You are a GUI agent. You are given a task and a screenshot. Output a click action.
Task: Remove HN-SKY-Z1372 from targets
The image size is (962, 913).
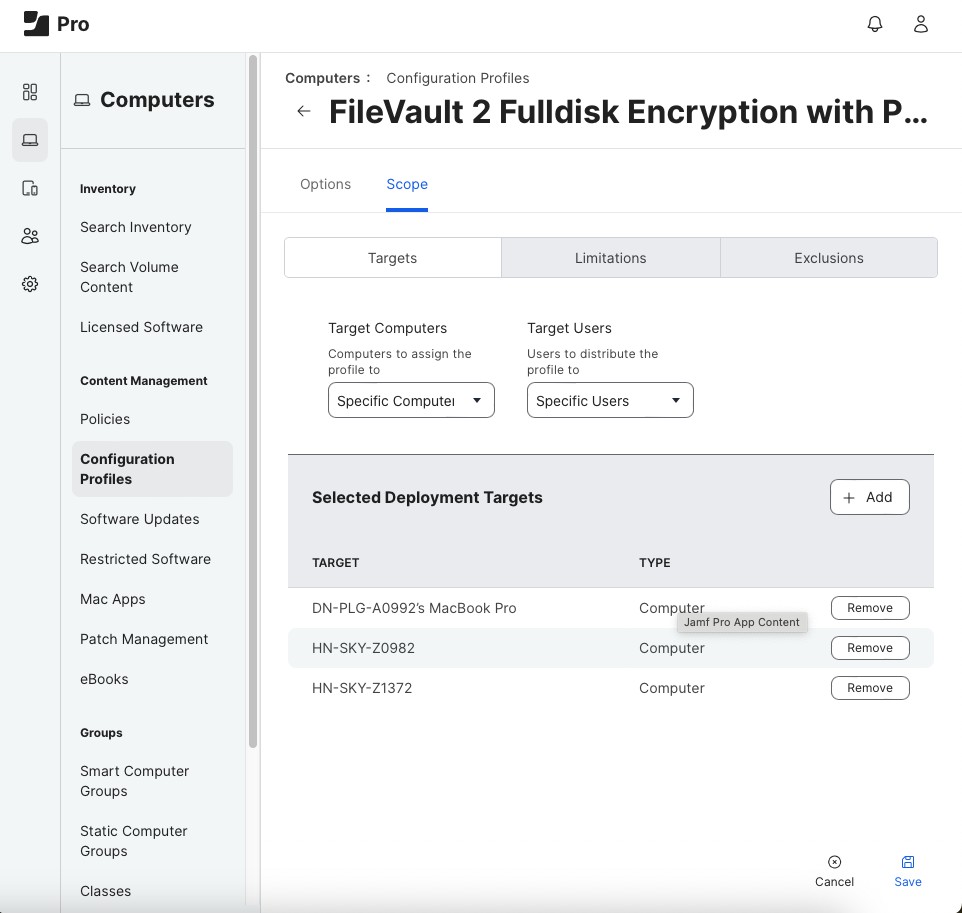coord(869,688)
